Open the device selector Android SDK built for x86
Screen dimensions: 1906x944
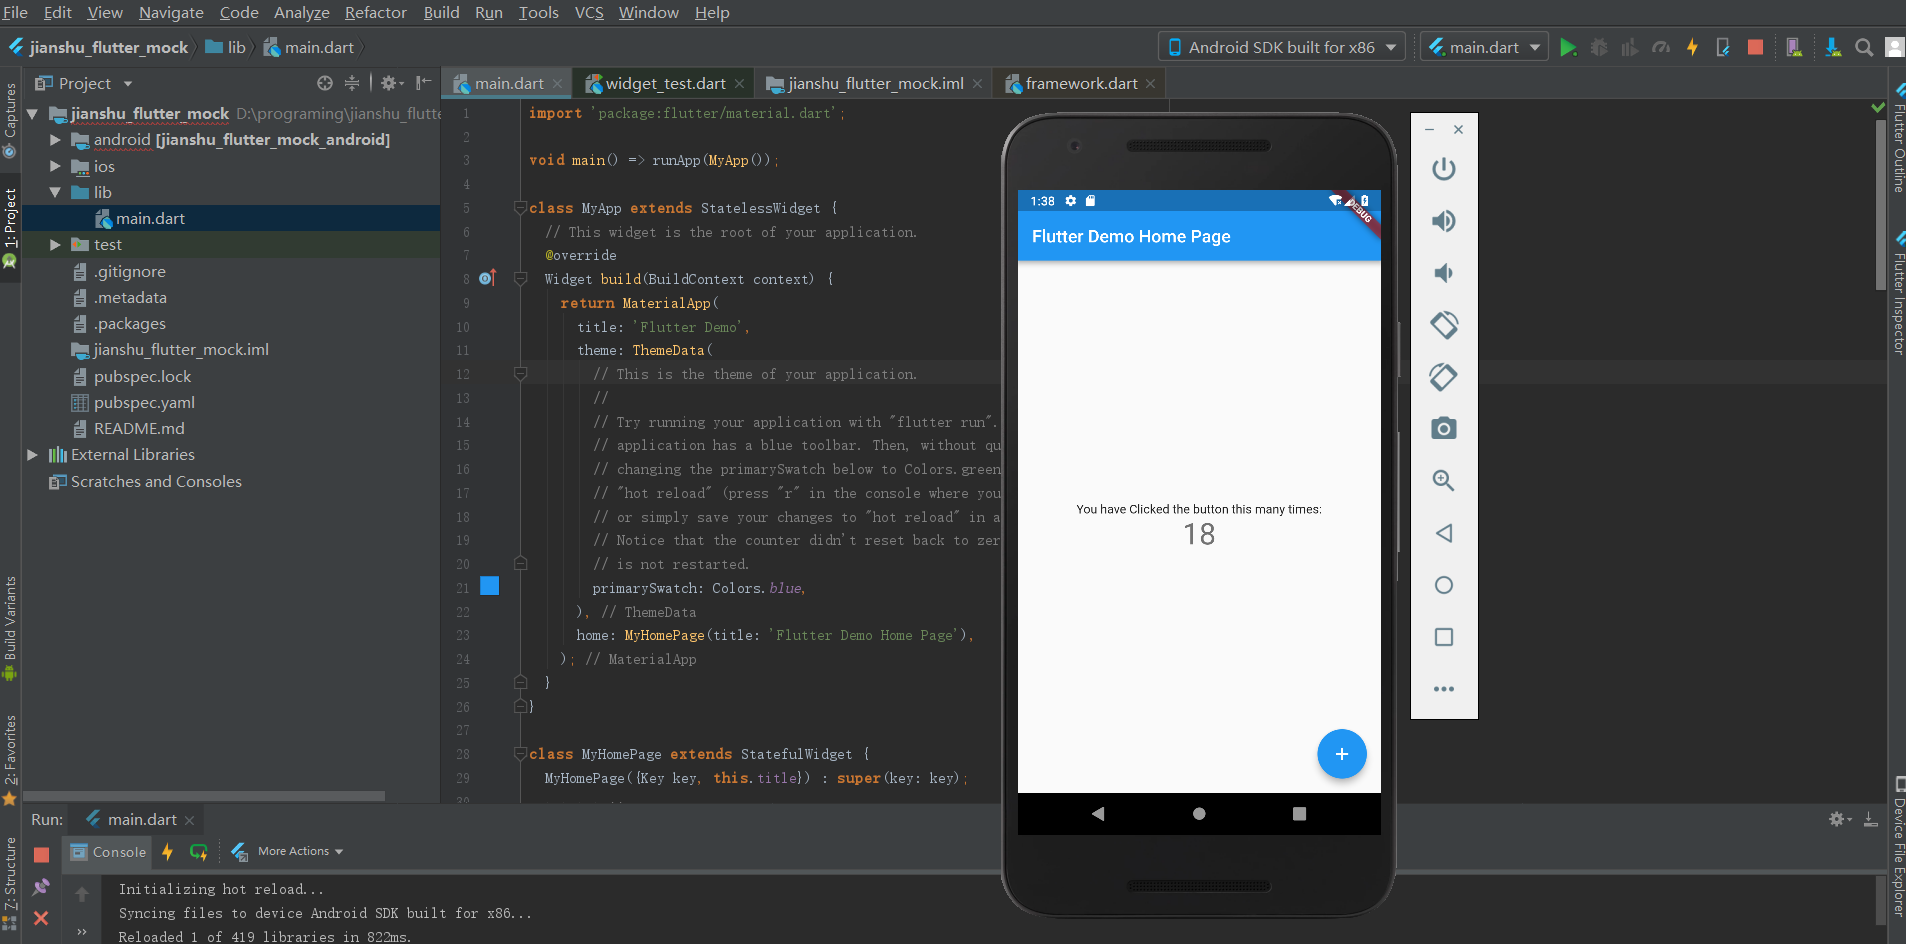click(x=1282, y=47)
